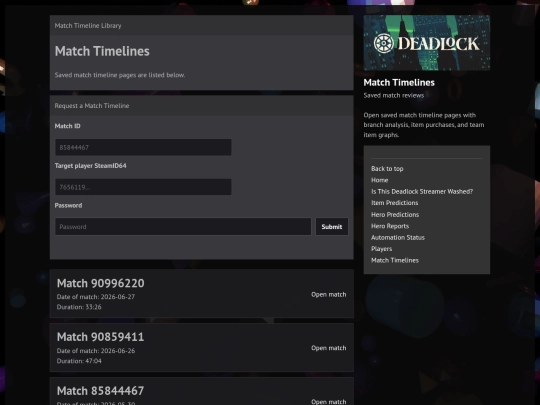540x405 pixels.
Task: Open Automation Status page
Action: 398,237
